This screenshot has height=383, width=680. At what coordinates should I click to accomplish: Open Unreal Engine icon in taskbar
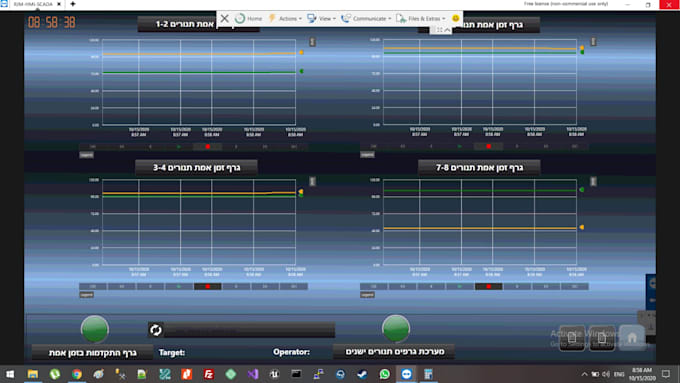pyautogui.click(x=275, y=374)
